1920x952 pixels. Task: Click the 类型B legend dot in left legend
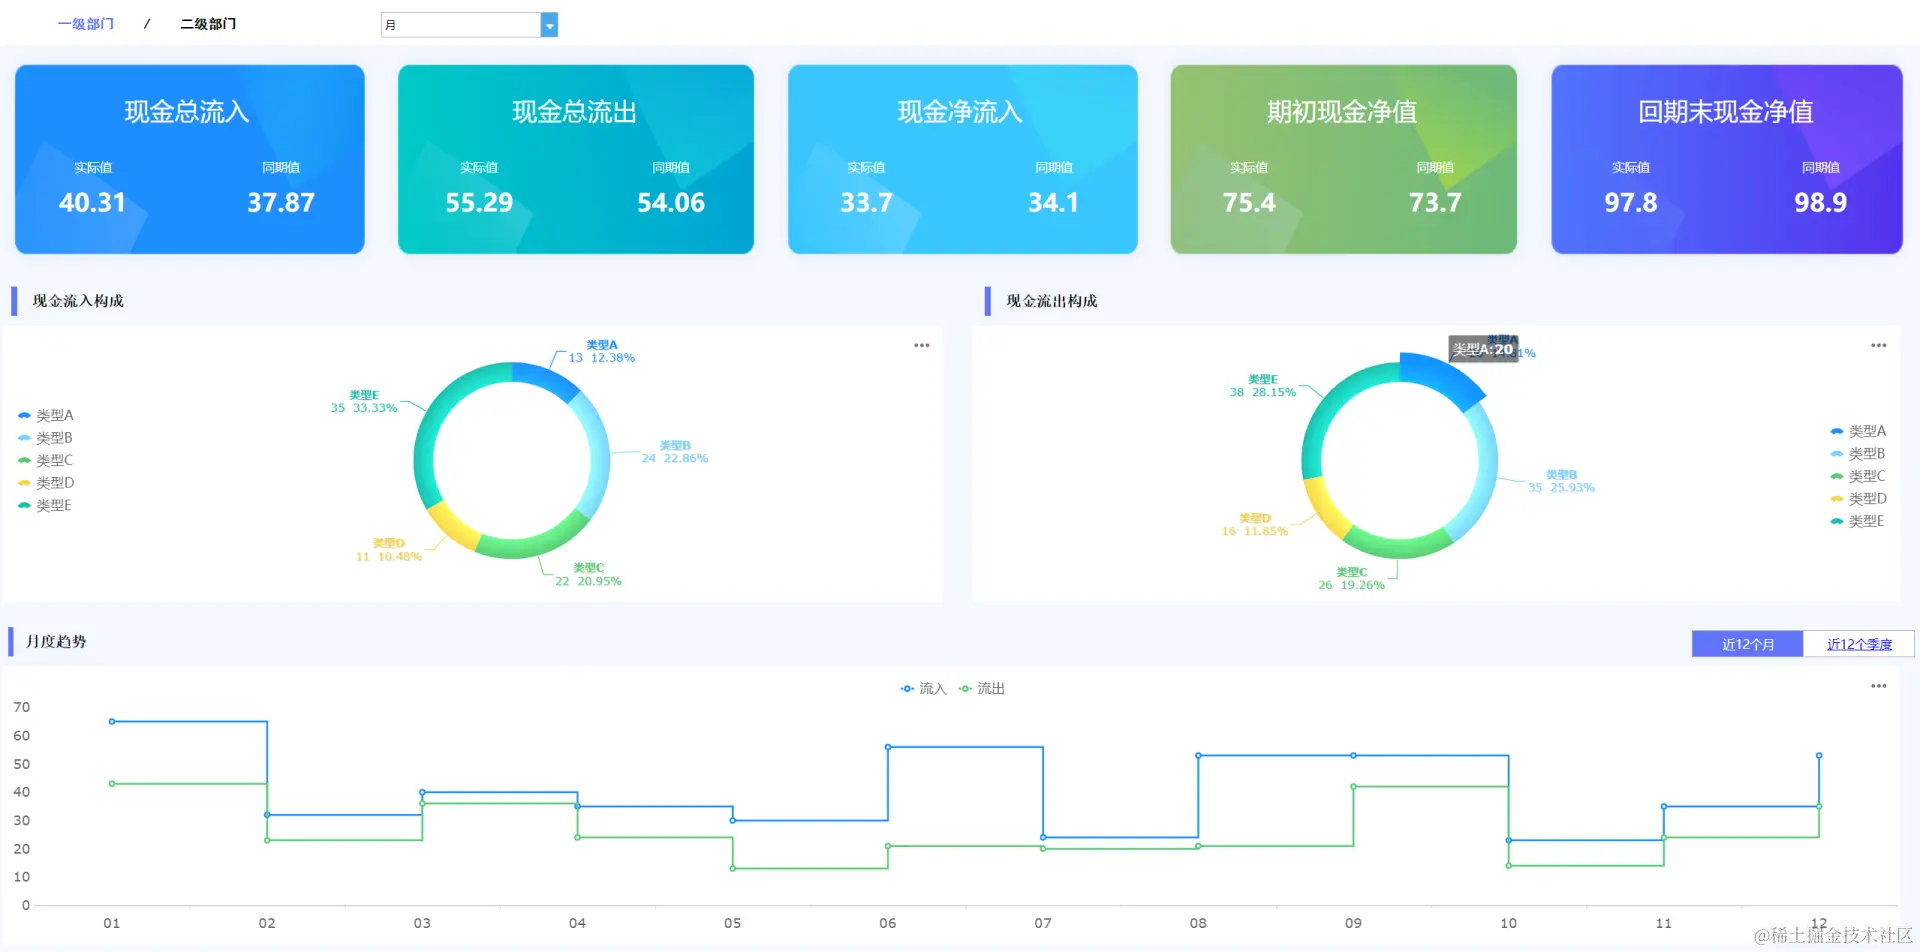(22, 437)
